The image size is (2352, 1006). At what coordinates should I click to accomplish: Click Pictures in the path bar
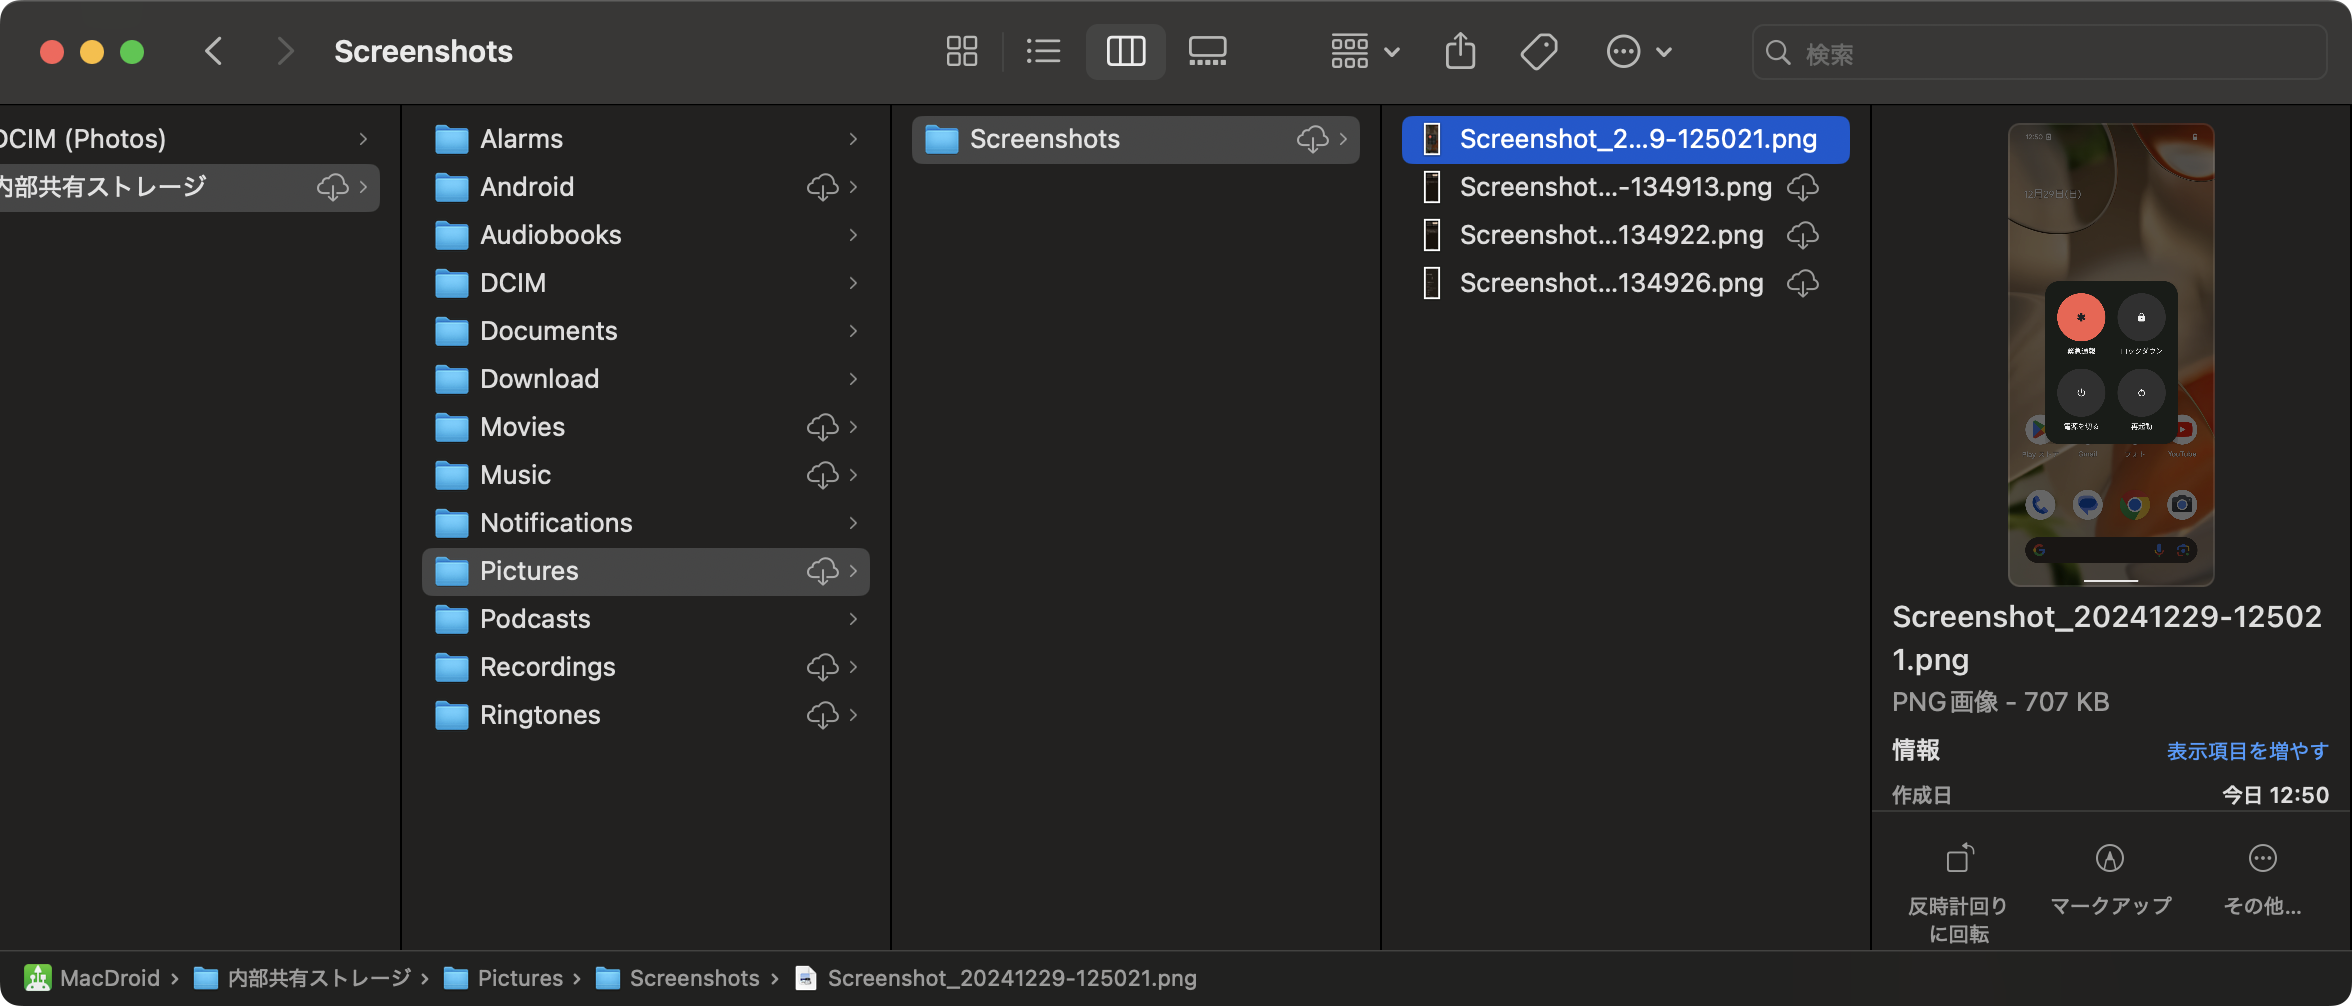pos(519,978)
